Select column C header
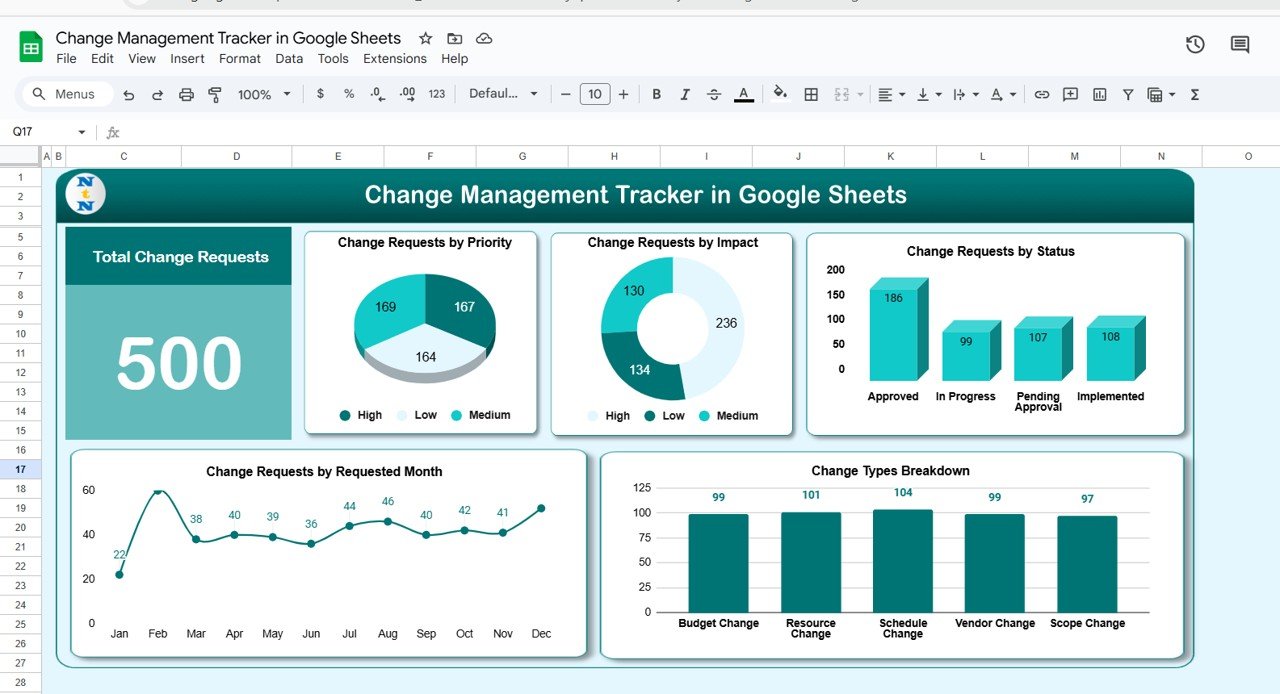 123,156
